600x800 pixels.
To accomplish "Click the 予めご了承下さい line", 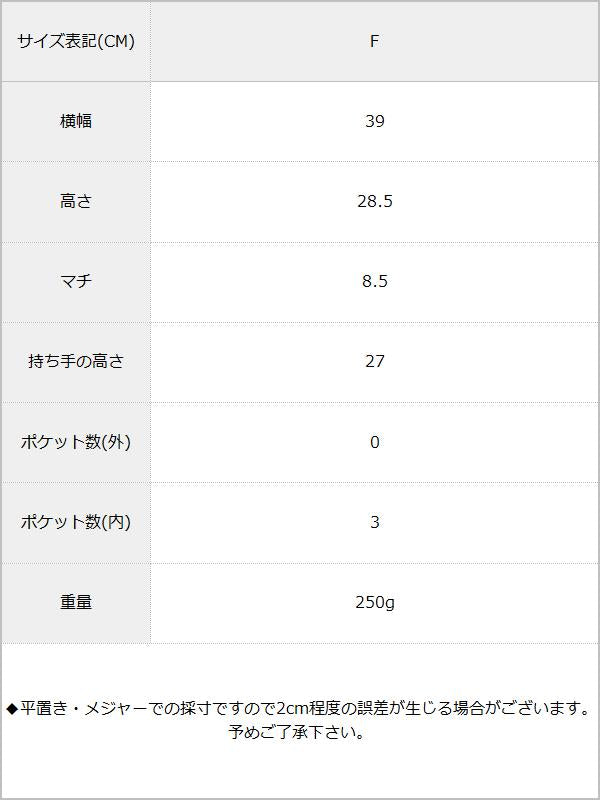I will pos(296,733).
